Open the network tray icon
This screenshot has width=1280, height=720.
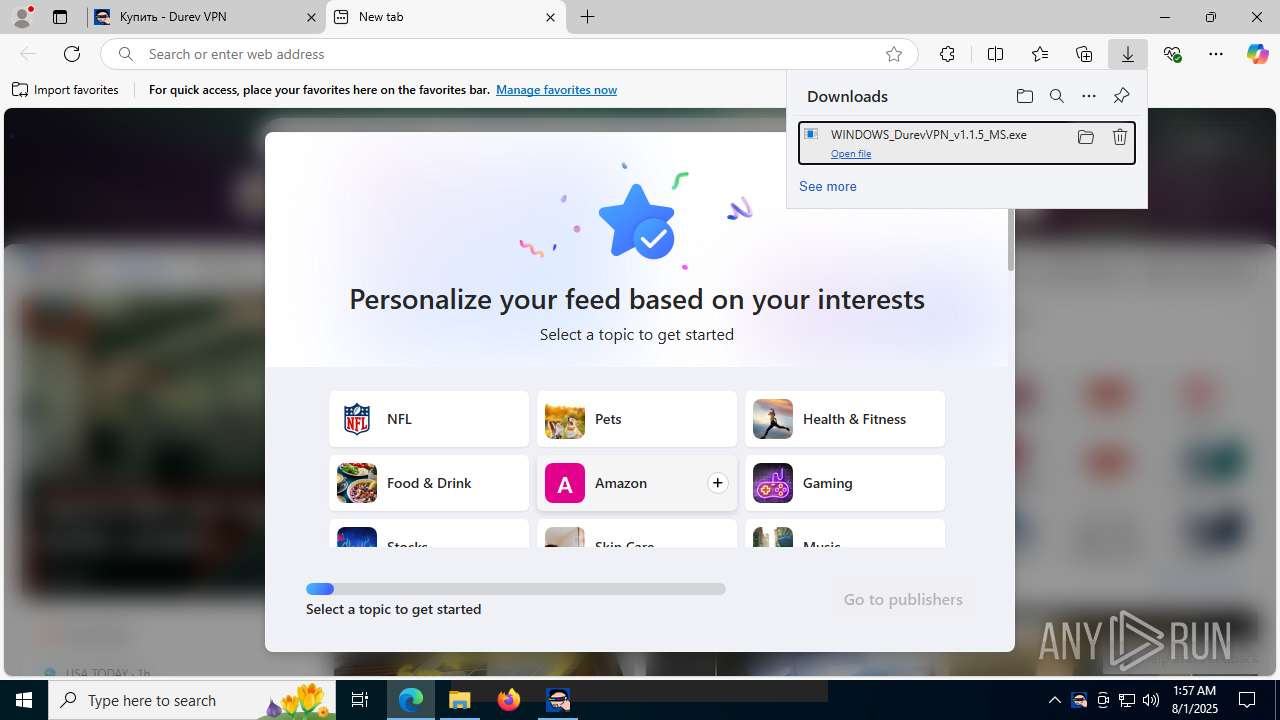[1127, 700]
